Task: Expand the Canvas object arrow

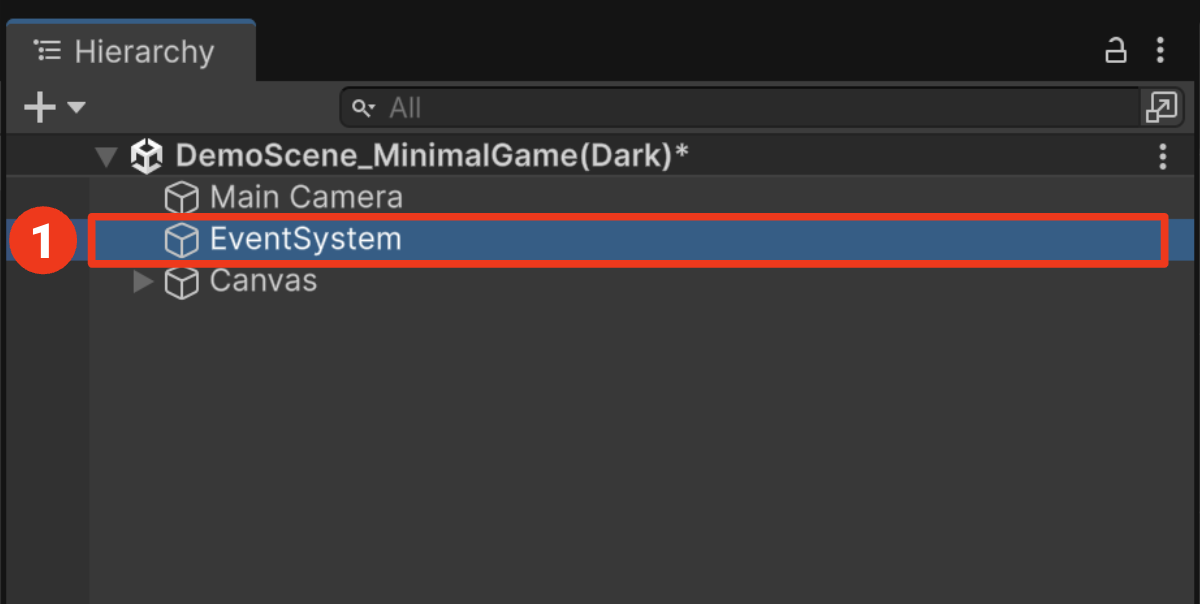Action: pos(143,282)
